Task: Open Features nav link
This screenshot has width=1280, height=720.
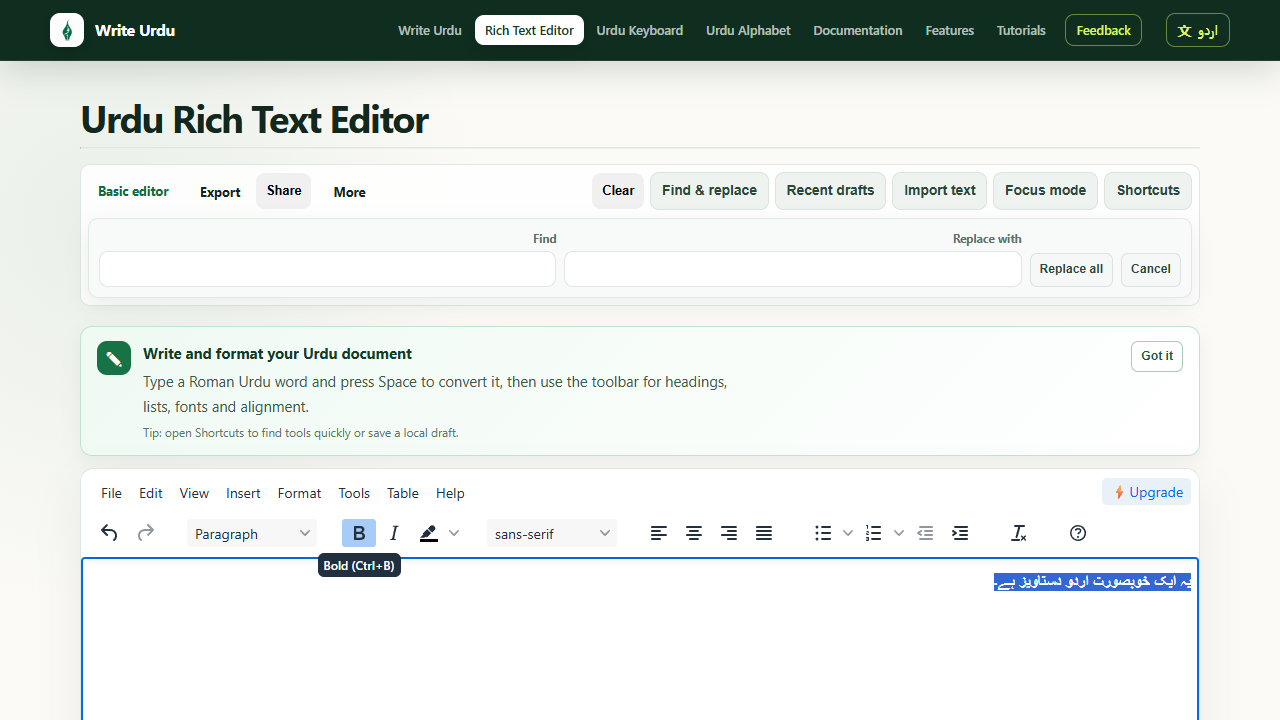Action: (950, 30)
